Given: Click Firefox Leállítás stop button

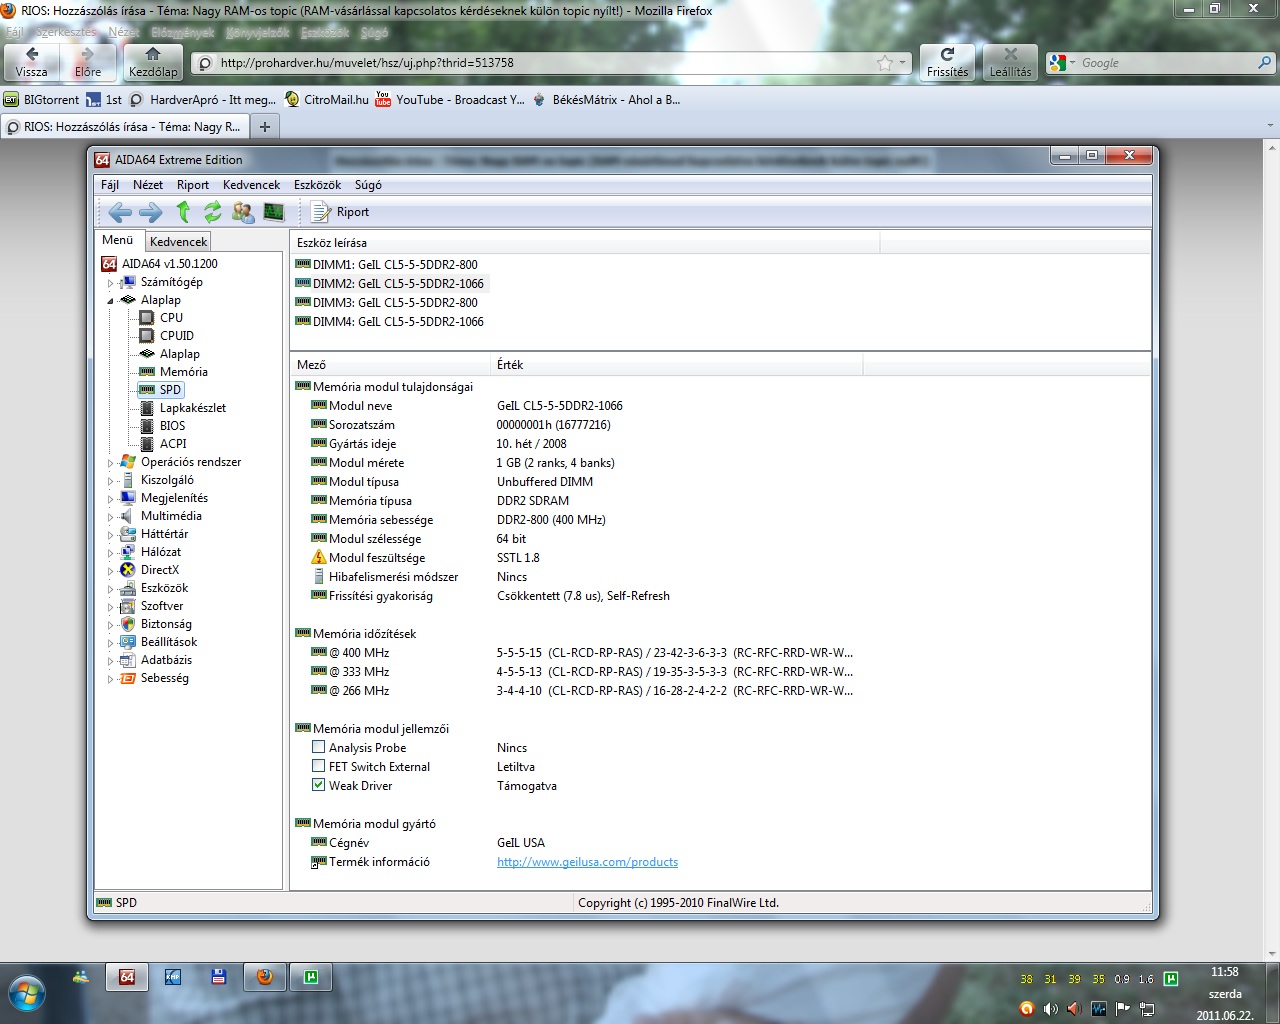Looking at the screenshot, I should 1010,62.
